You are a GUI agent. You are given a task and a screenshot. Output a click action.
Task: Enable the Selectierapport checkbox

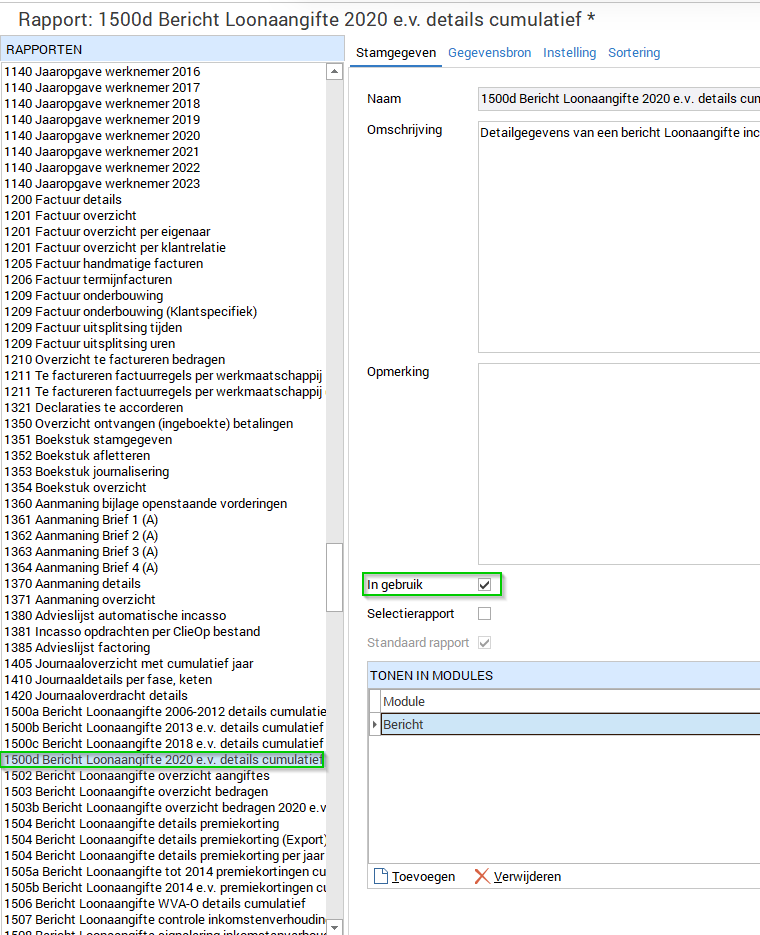click(x=484, y=614)
